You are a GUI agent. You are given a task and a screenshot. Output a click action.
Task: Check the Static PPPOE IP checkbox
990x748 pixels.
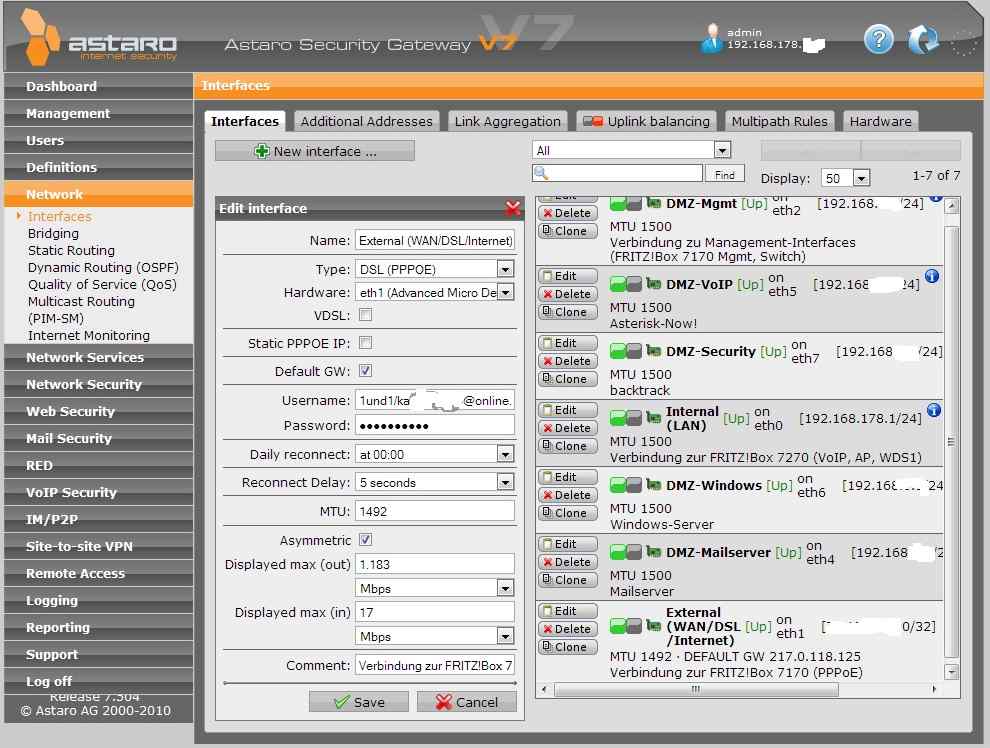click(x=365, y=343)
